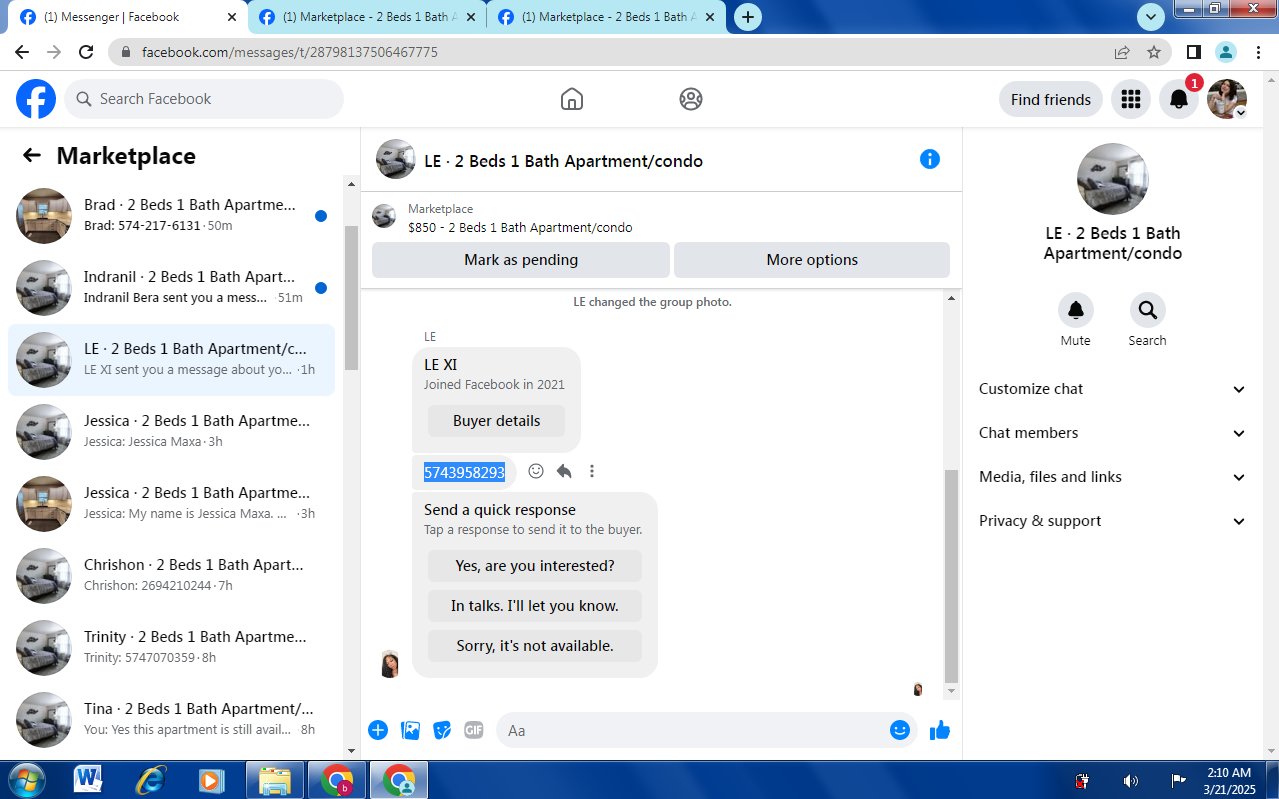This screenshot has width=1279, height=799.
Task: Open Tina conversation in list
Action: pyautogui.click(x=172, y=720)
